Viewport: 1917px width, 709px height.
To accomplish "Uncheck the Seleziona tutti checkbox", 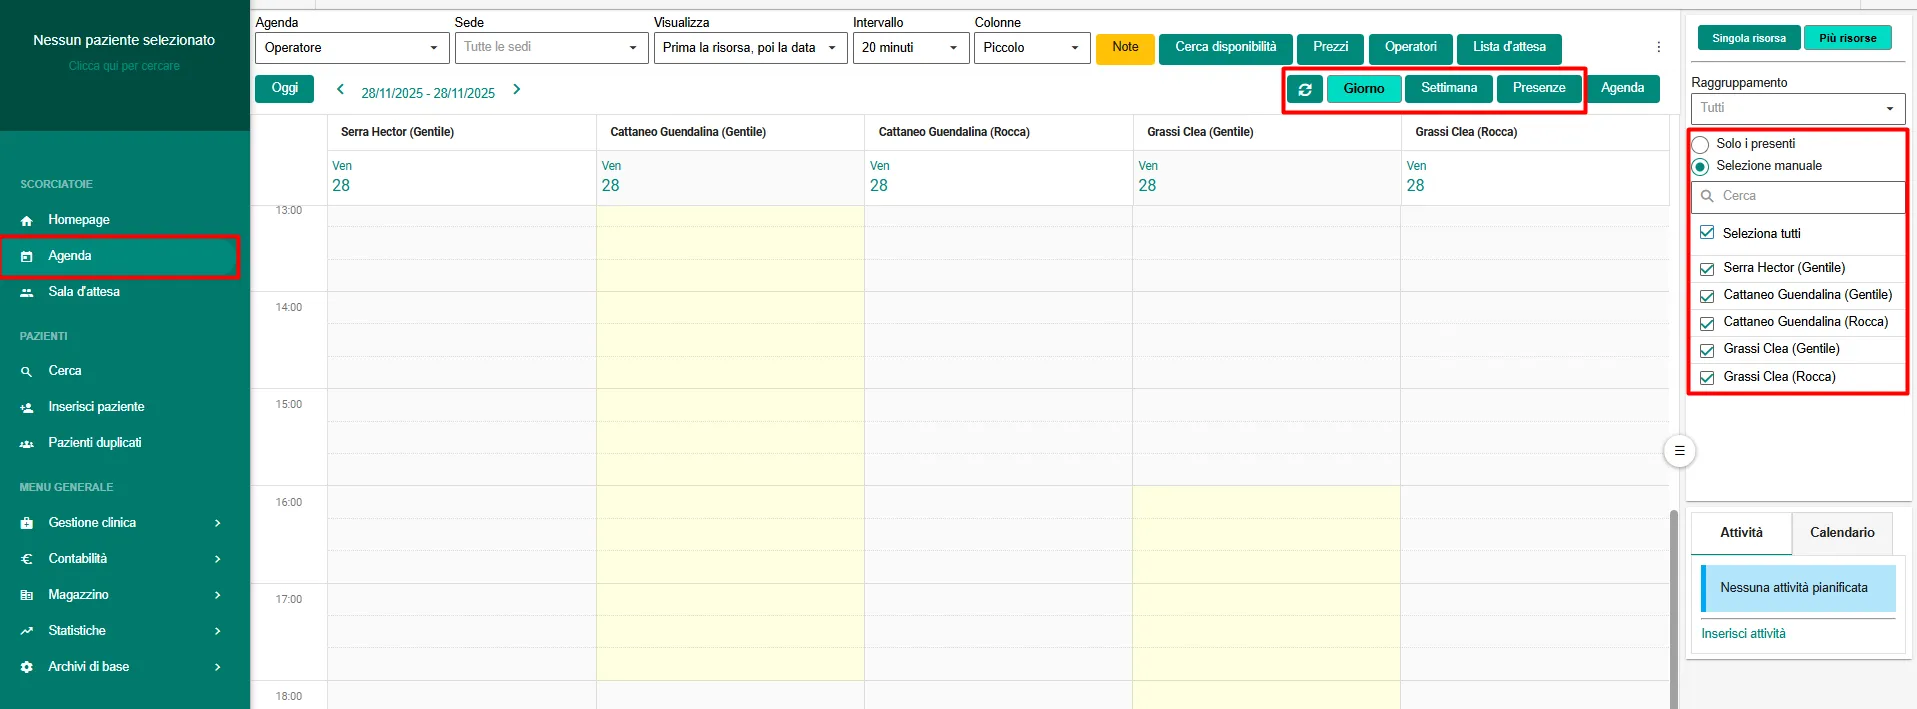I will pyautogui.click(x=1707, y=233).
